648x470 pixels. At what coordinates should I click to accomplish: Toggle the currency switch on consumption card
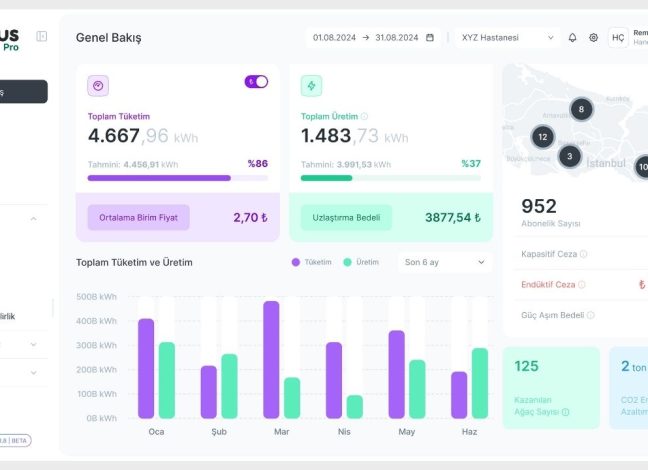click(256, 81)
